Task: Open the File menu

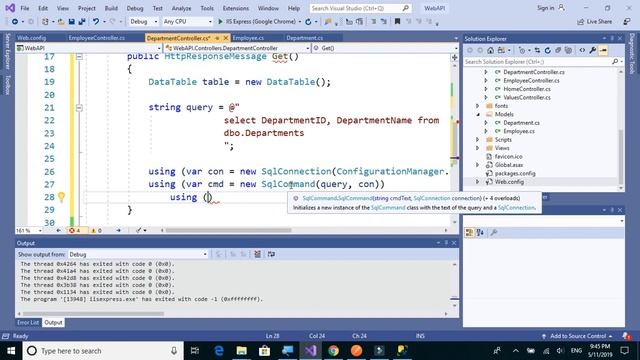Action: tap(24, 8)
